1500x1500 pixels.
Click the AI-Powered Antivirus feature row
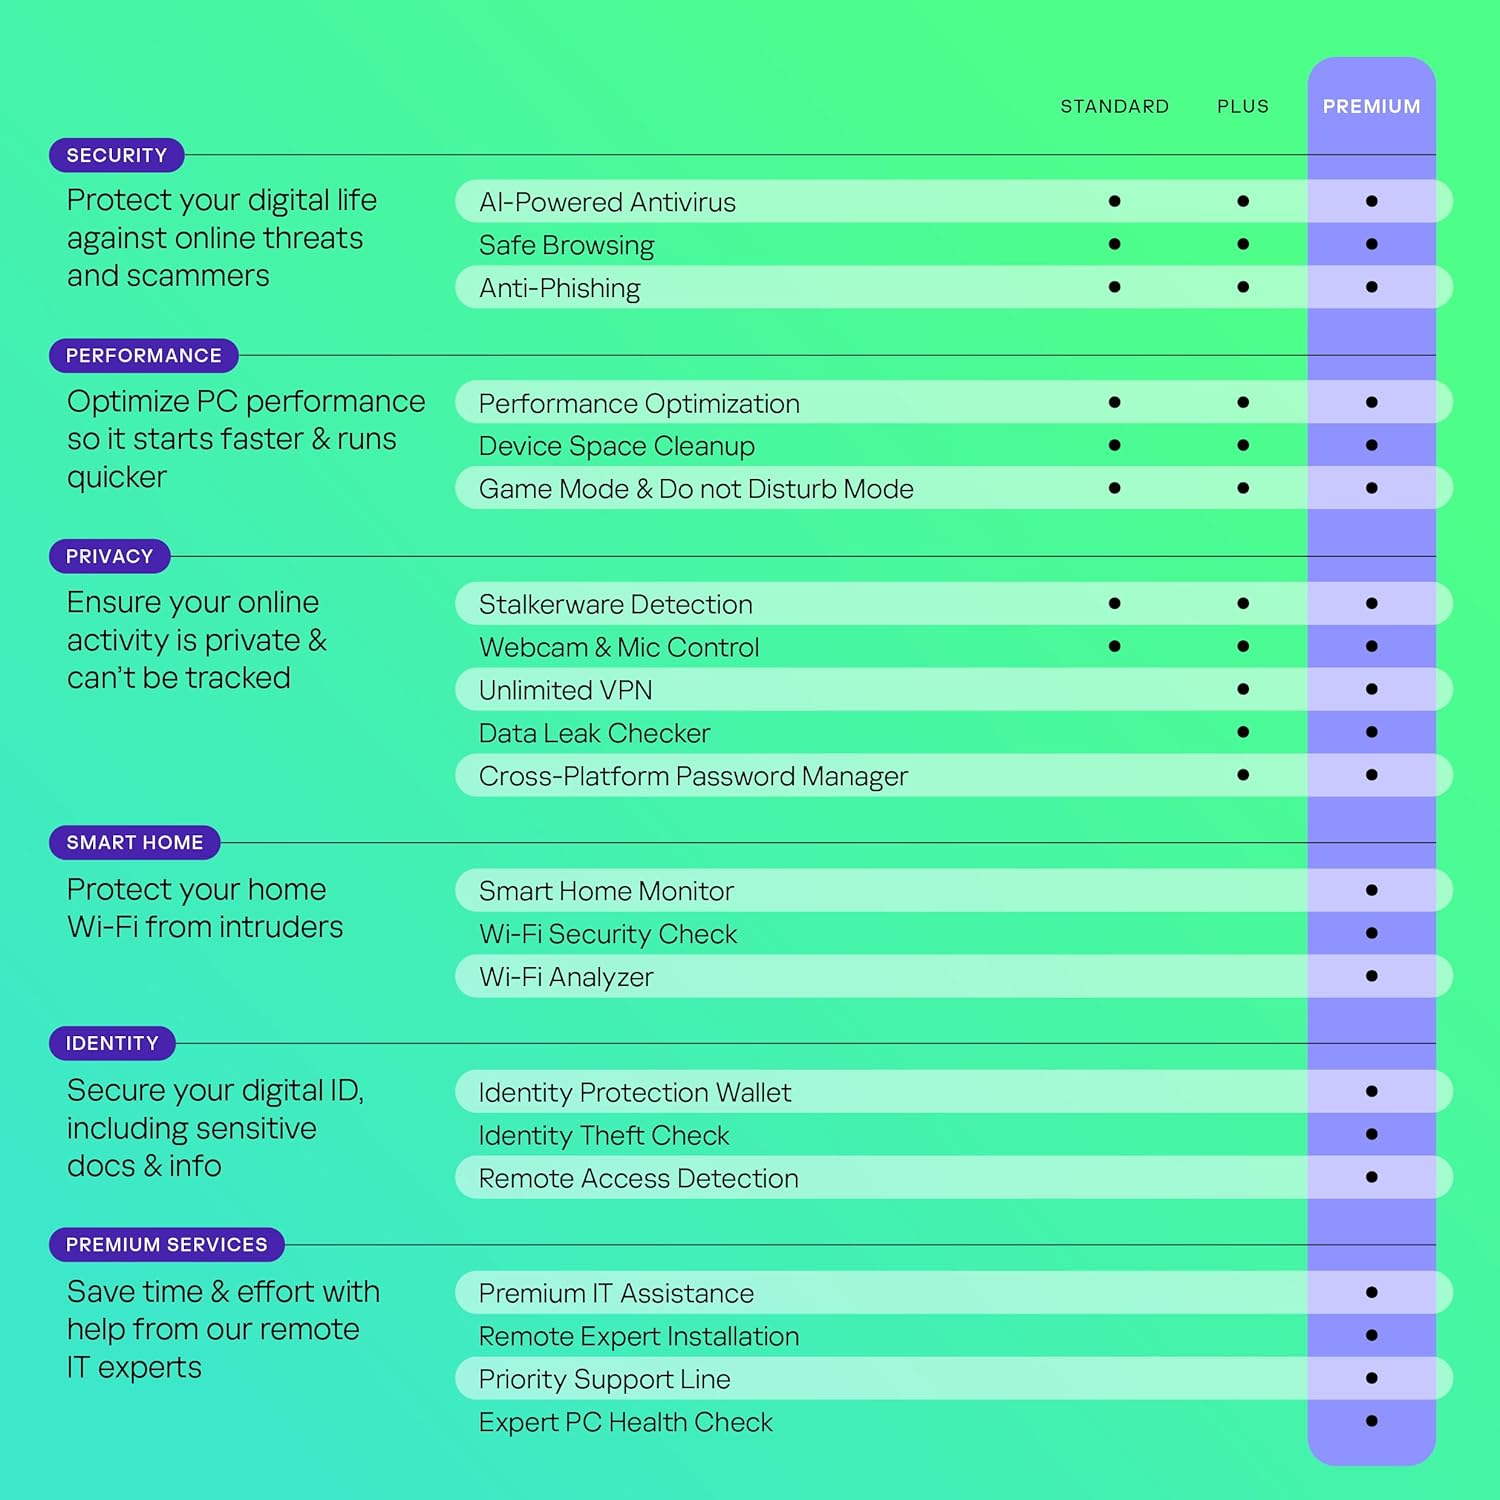[954, 201]
